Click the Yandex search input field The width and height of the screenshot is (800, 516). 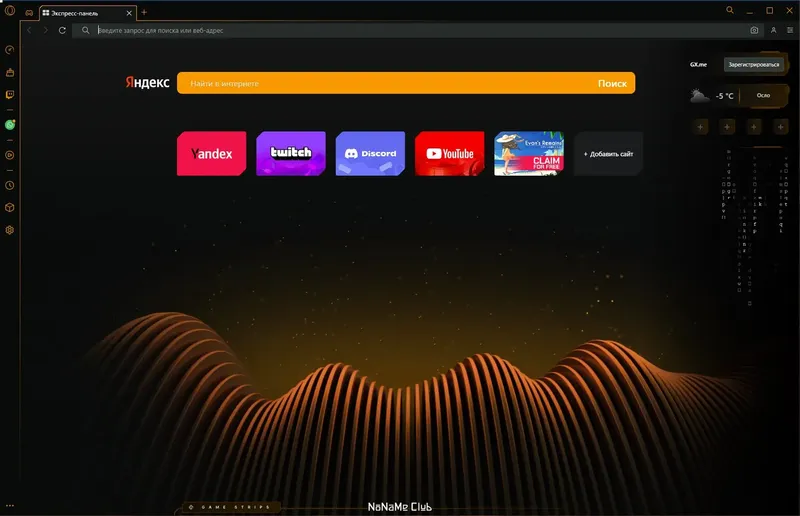pos(385,83)
